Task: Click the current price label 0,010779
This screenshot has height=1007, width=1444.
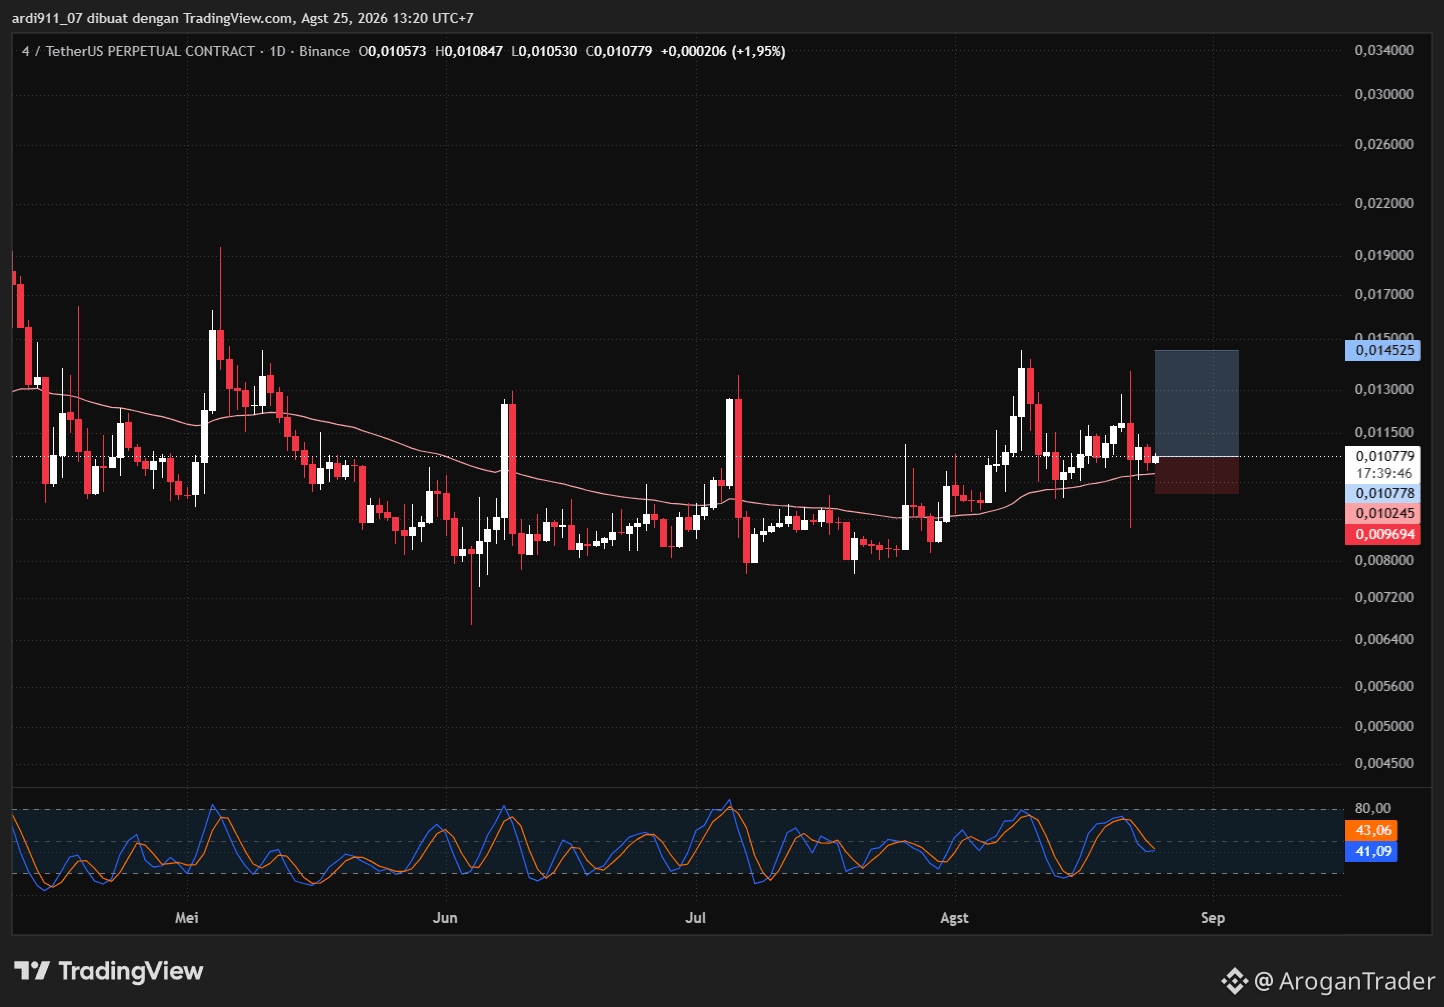Action: 1385,456
